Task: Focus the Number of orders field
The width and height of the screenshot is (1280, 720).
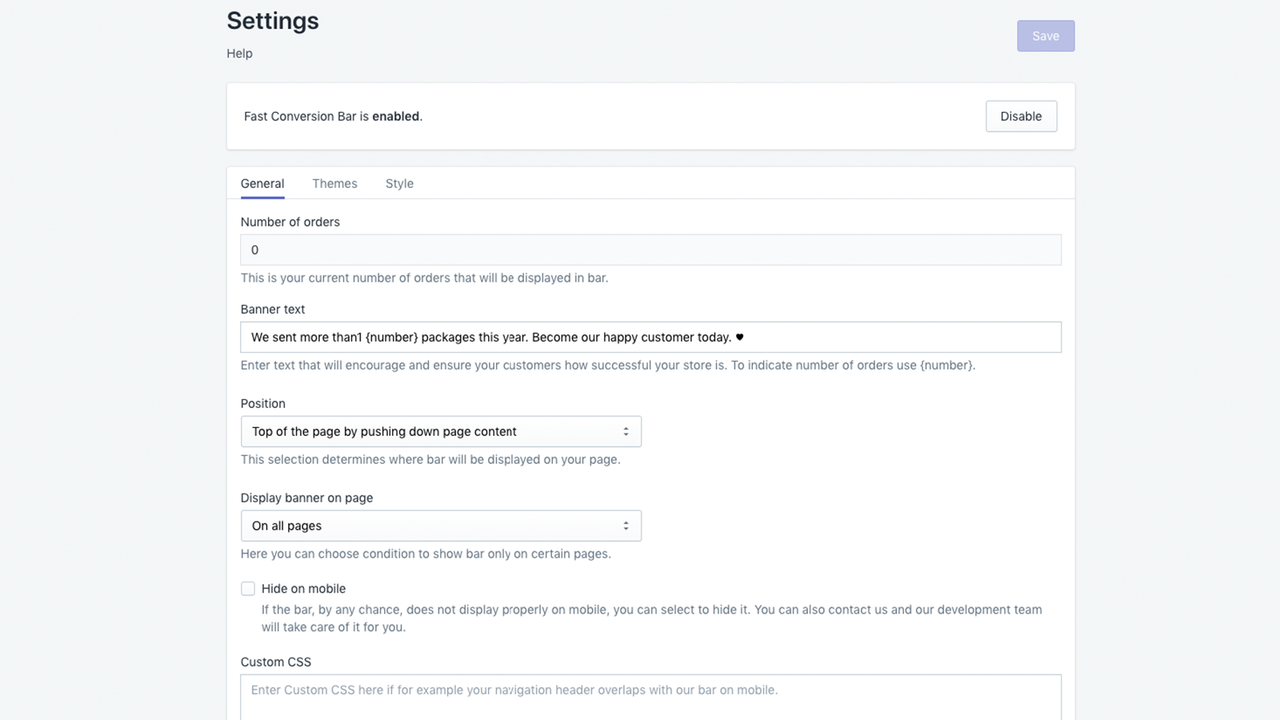Action: pyautogui.click(x=651, y=250)
